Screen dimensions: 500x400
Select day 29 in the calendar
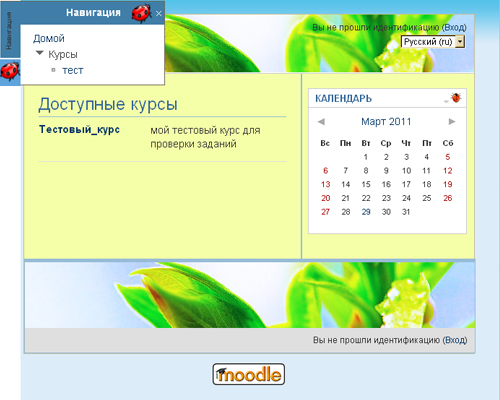(366, 212)
